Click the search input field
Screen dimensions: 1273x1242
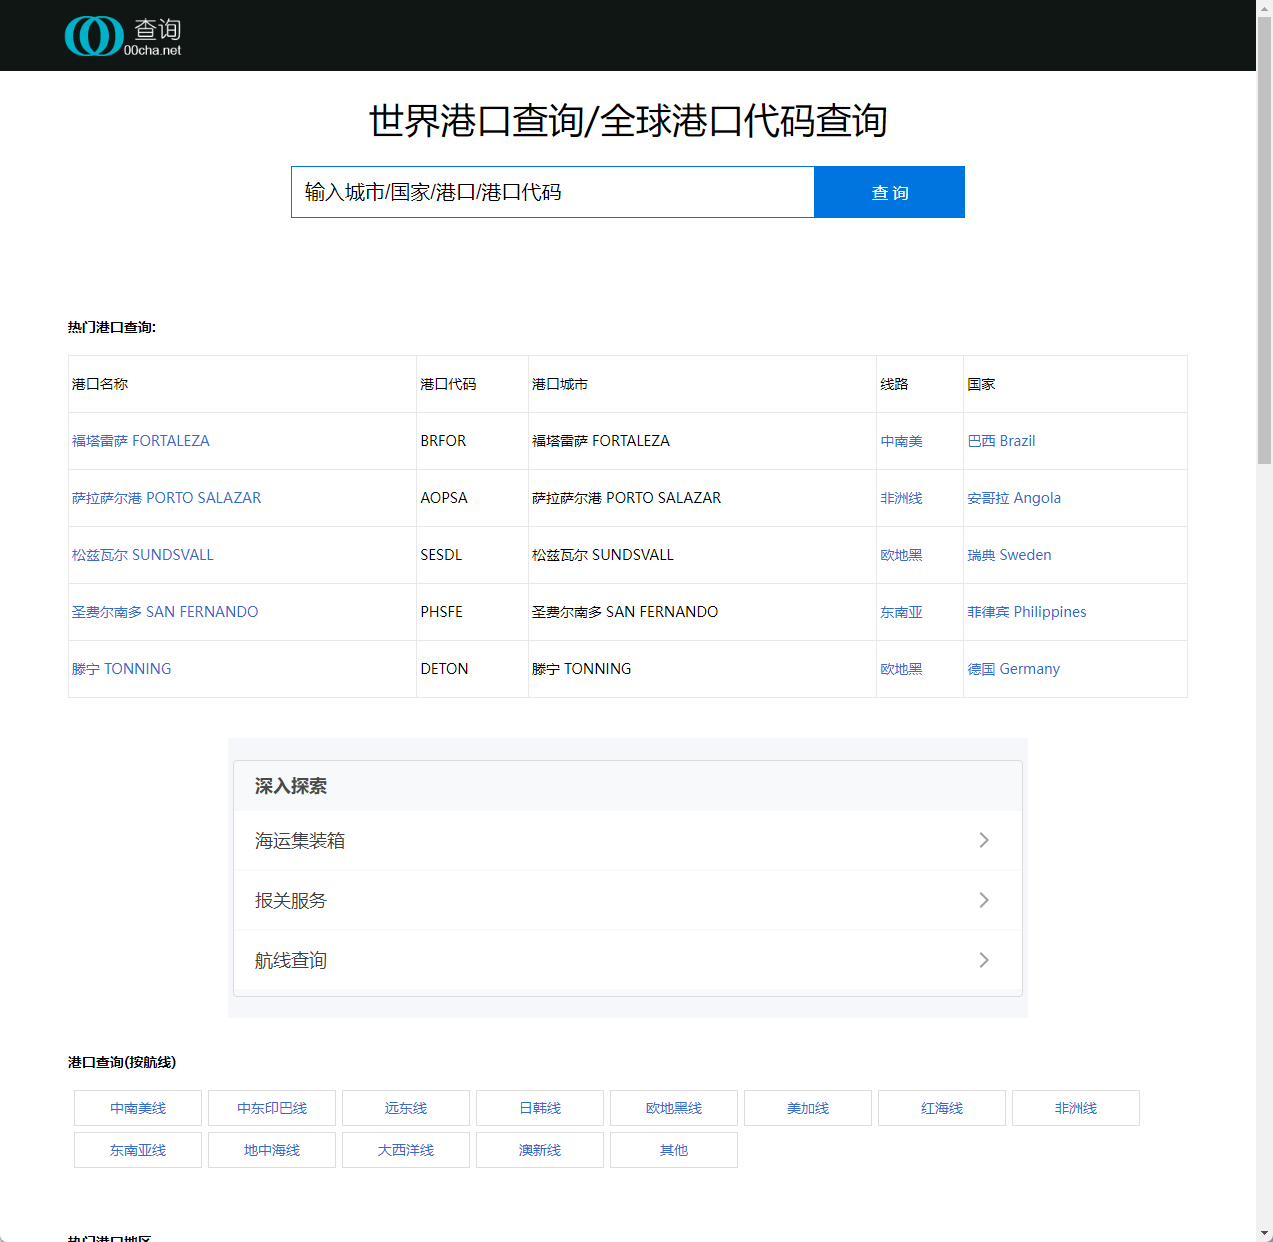point(552,192)
